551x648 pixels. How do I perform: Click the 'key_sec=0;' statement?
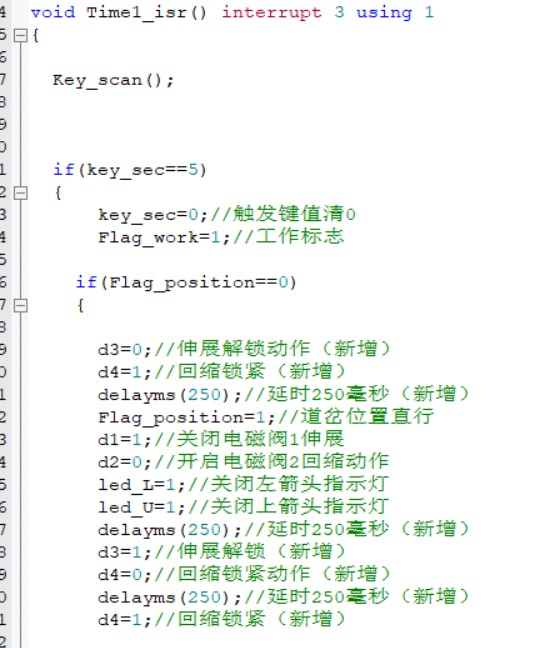coord(153,215)
